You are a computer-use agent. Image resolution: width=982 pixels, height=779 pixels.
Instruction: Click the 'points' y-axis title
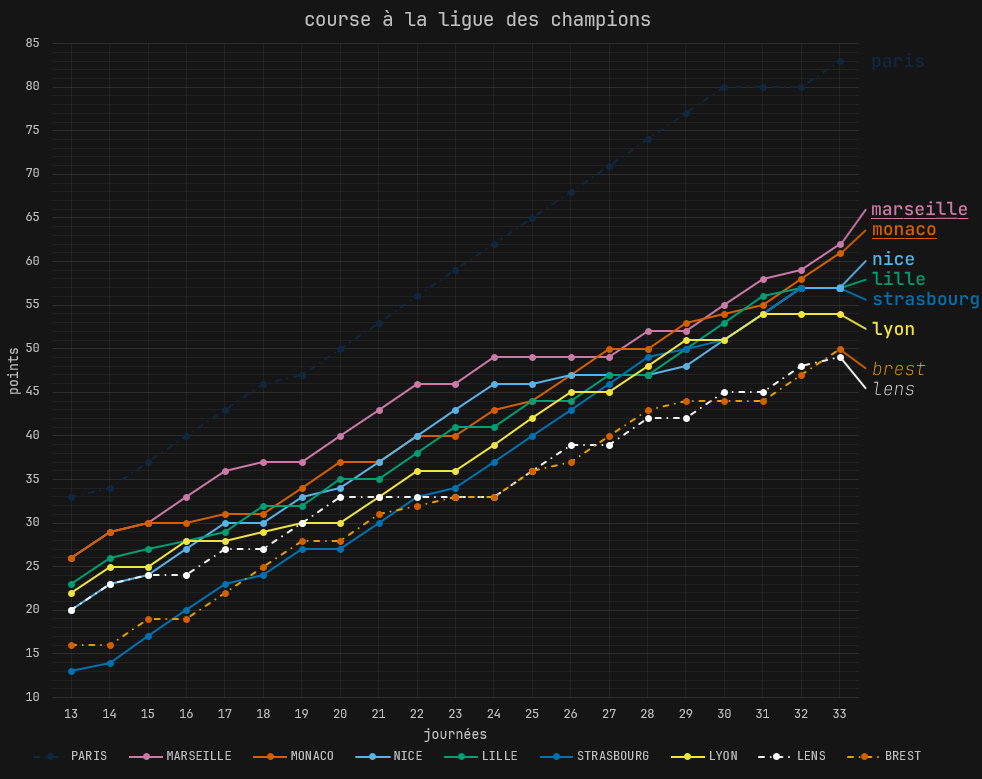pyautogui.click(x=14, y=371)
